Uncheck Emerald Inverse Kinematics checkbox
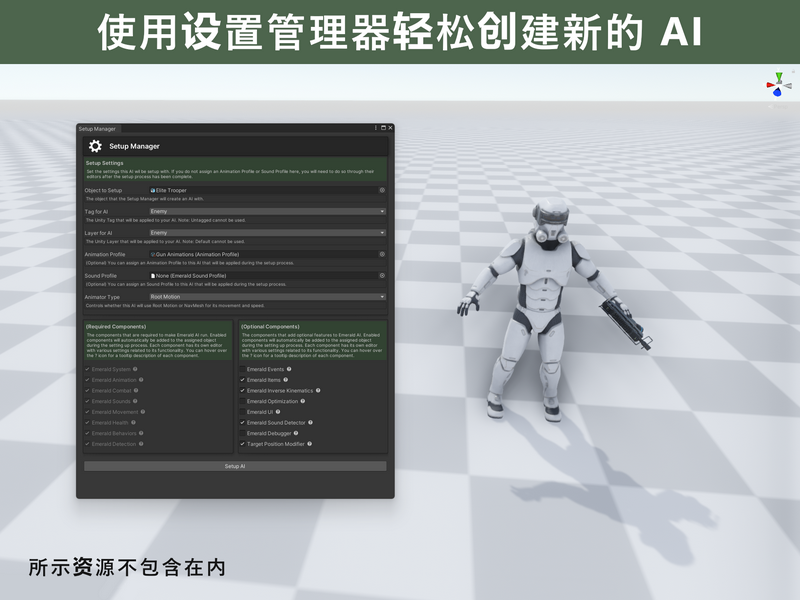This screenshot has width=800, height=600. point(243,390)
